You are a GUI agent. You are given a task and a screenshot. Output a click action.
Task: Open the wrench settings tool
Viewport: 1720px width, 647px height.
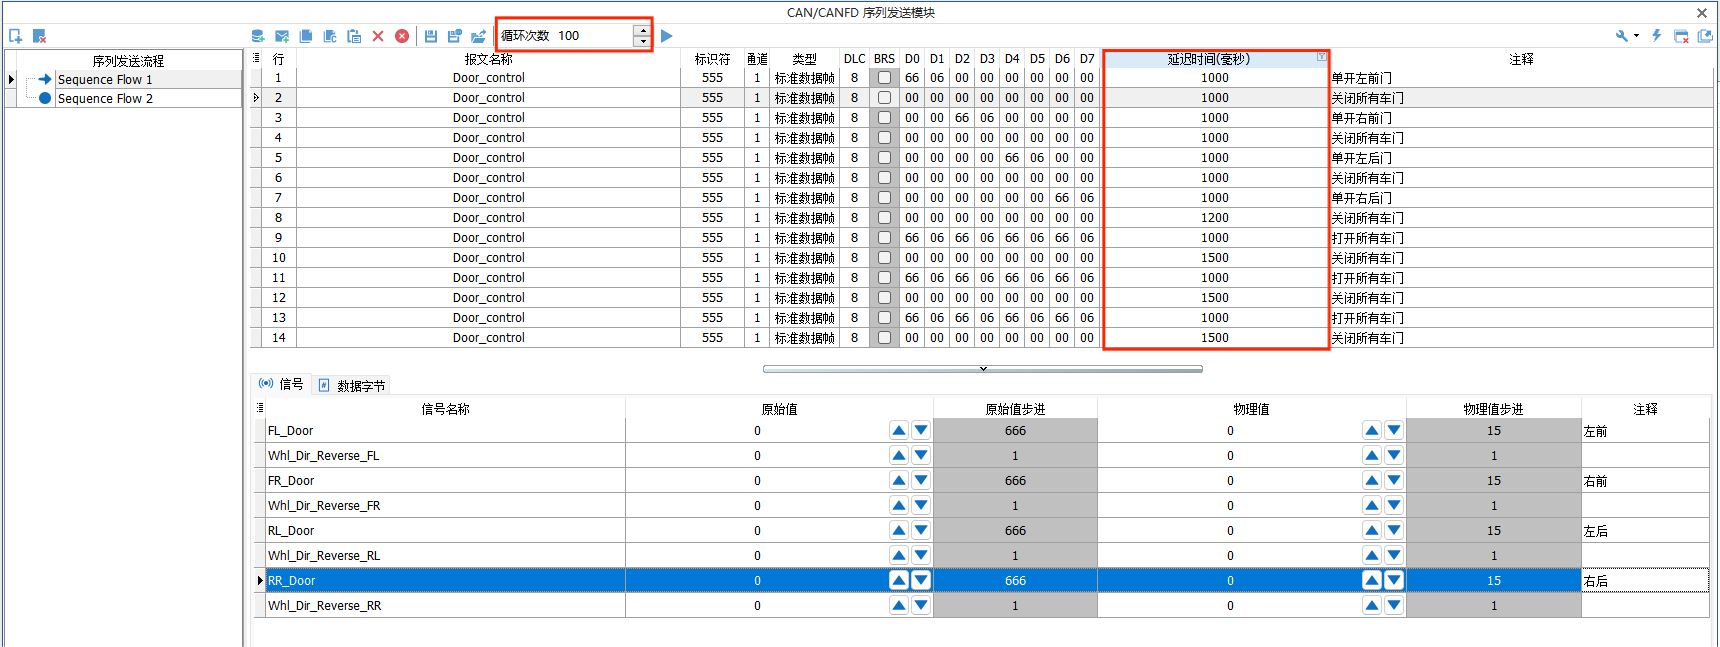tap(1622, 36)
